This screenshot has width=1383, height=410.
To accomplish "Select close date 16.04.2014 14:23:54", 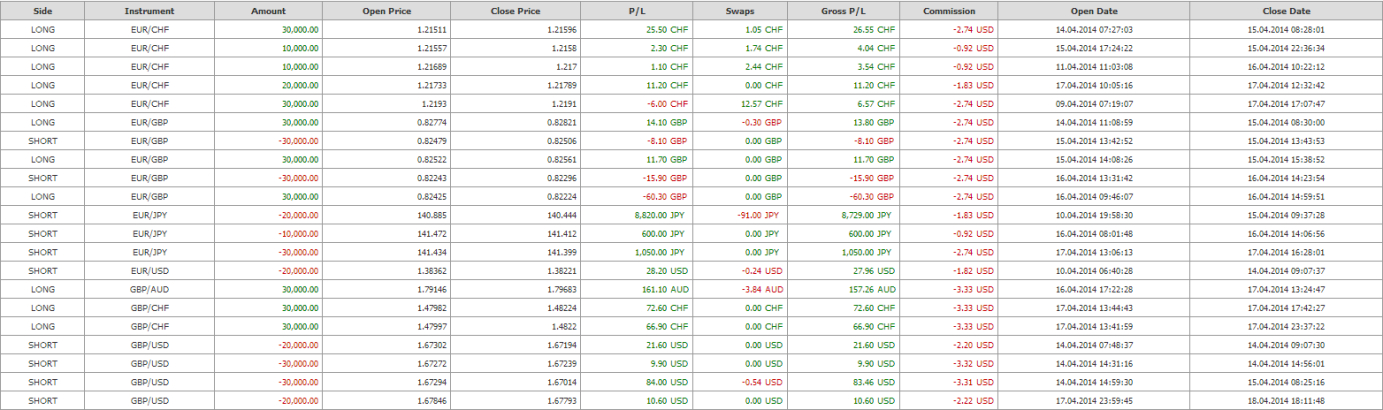I will coord(1286,178).
